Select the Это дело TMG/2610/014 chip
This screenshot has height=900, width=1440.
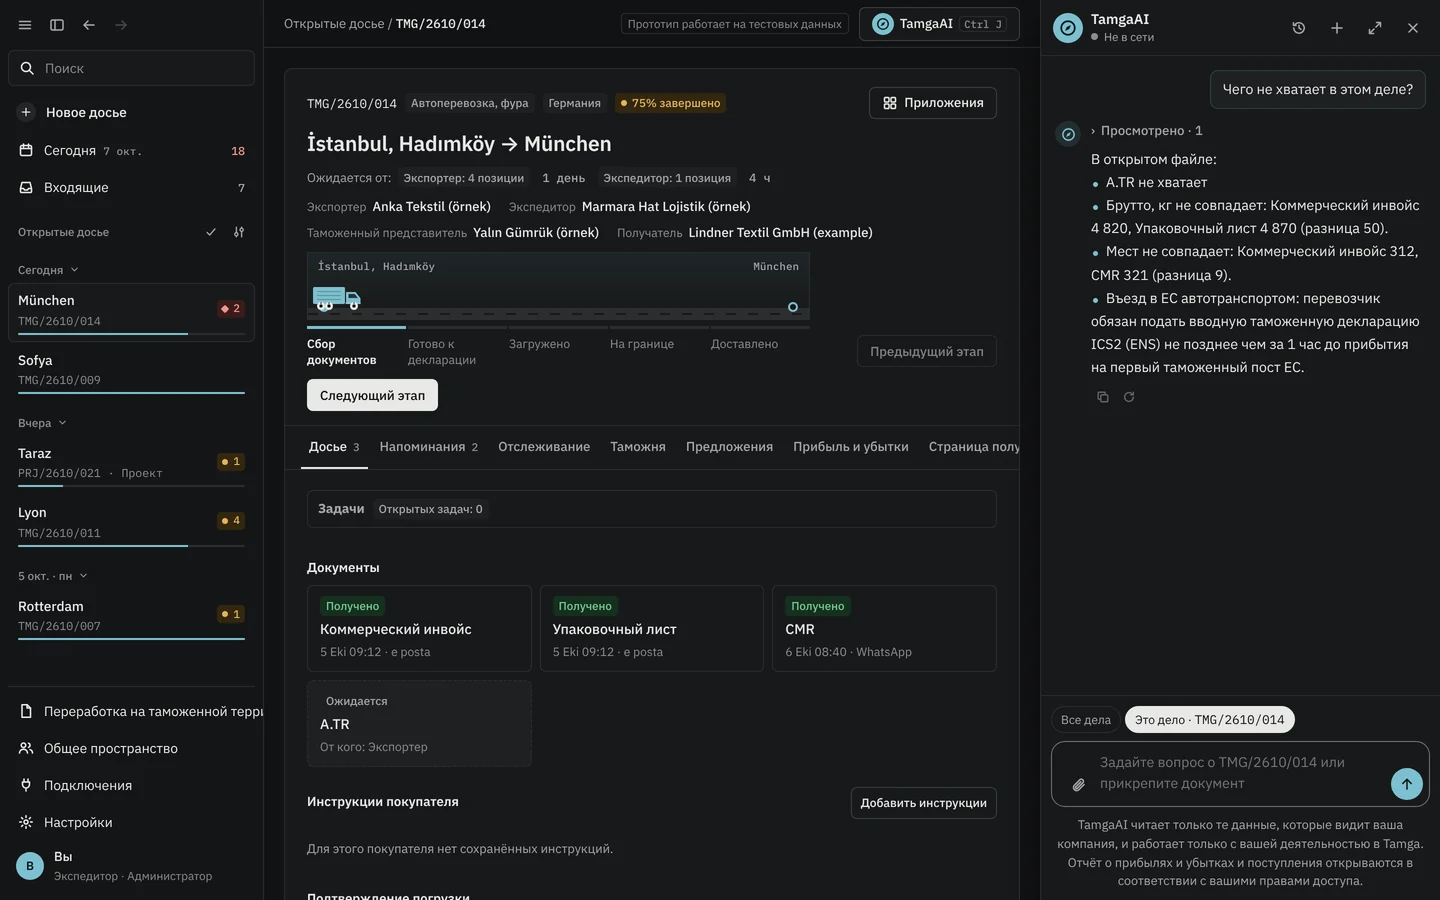tap(1209, 720)
